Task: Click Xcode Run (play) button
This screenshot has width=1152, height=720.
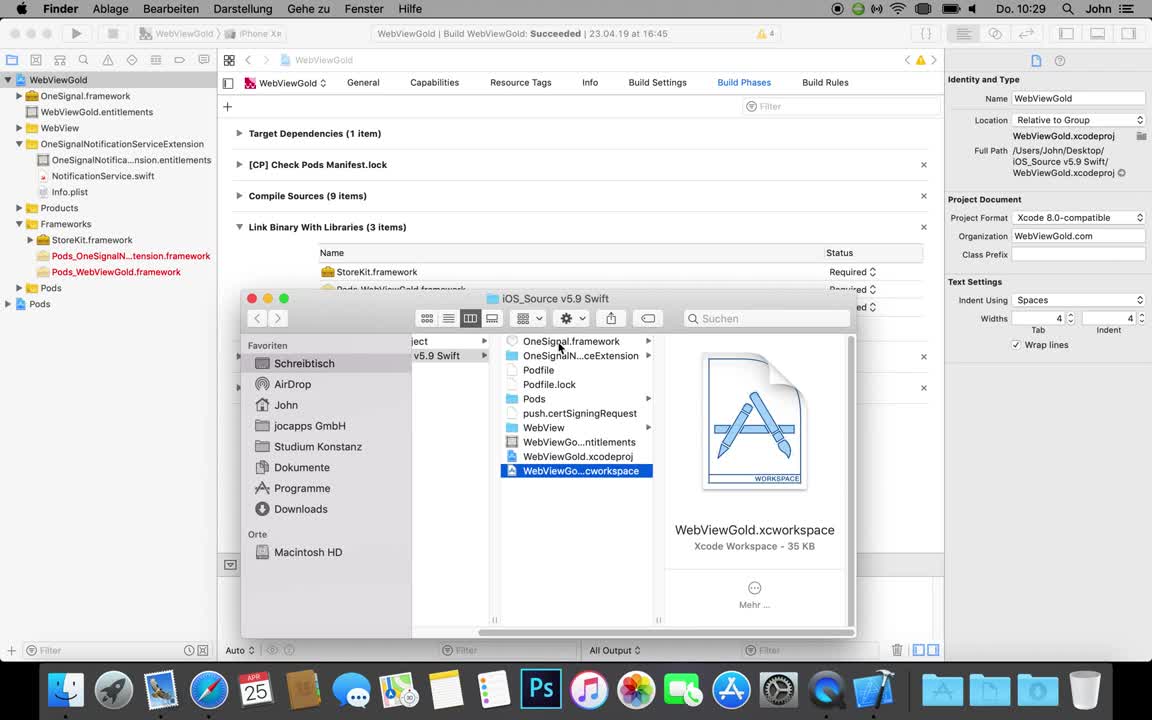Action: click(76, 34)
